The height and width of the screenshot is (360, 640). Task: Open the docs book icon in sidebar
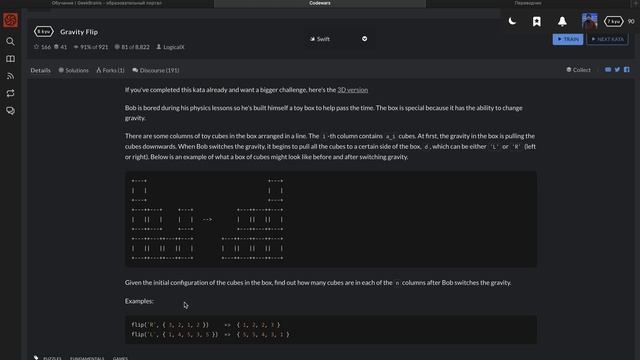tap(10, 59)
